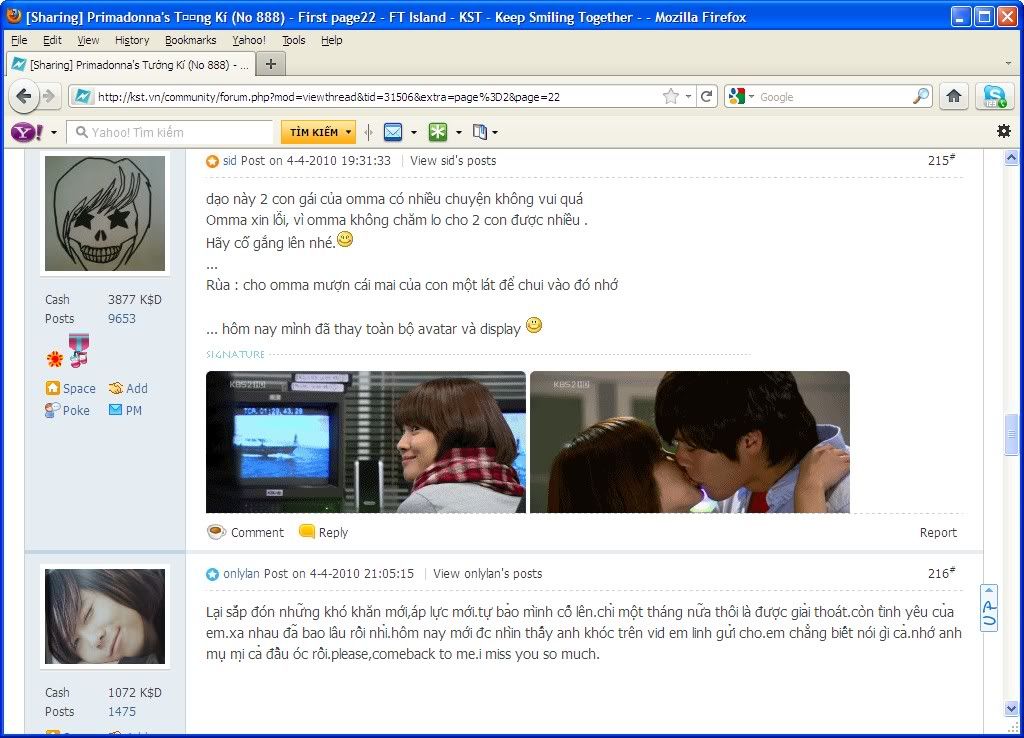Open View onlylan's posts link

tap(488, 573)
